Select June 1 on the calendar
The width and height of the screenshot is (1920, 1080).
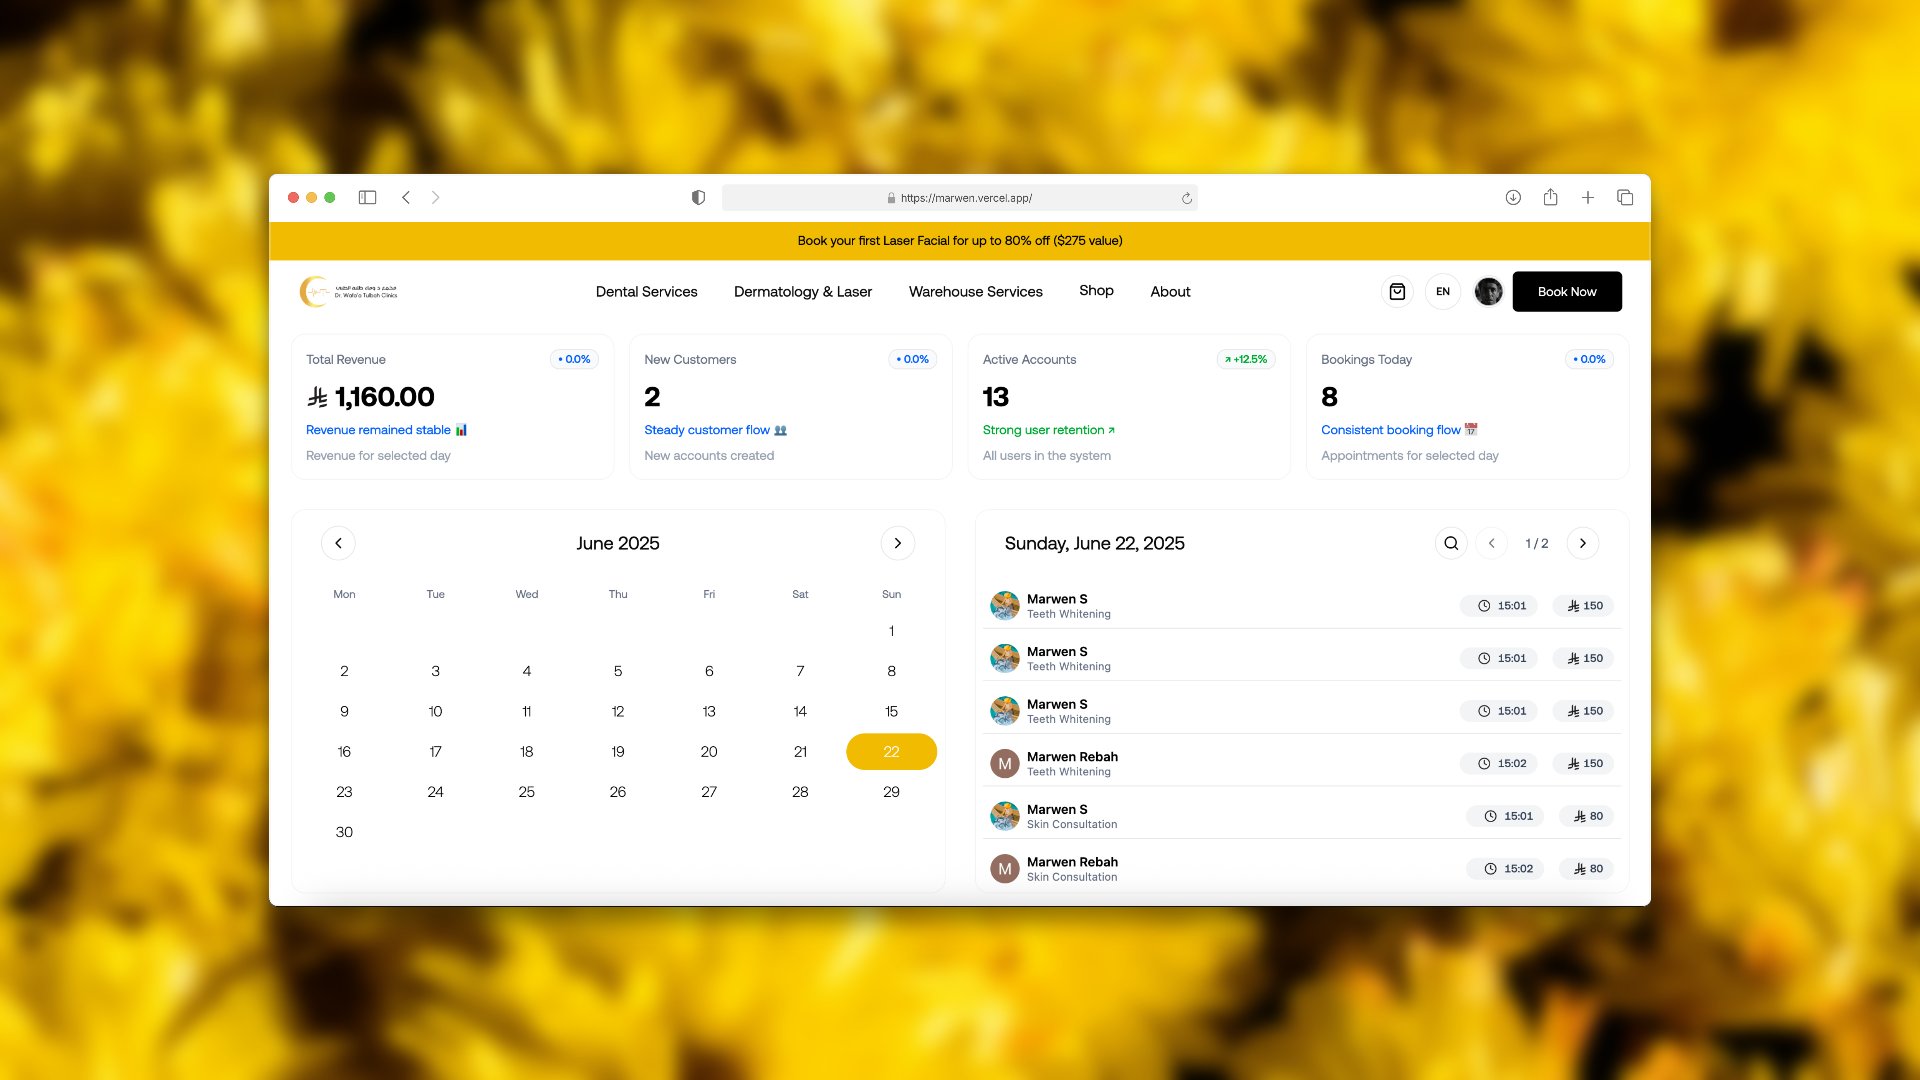pos(891,631)
